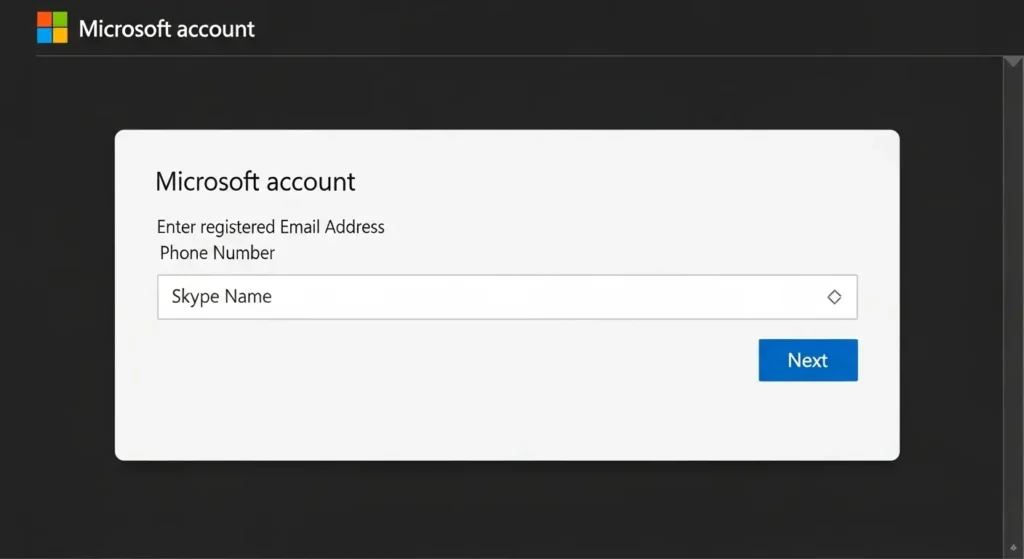
Task: Click the 'Microsoft account' card heading
Action: (255, 182)
